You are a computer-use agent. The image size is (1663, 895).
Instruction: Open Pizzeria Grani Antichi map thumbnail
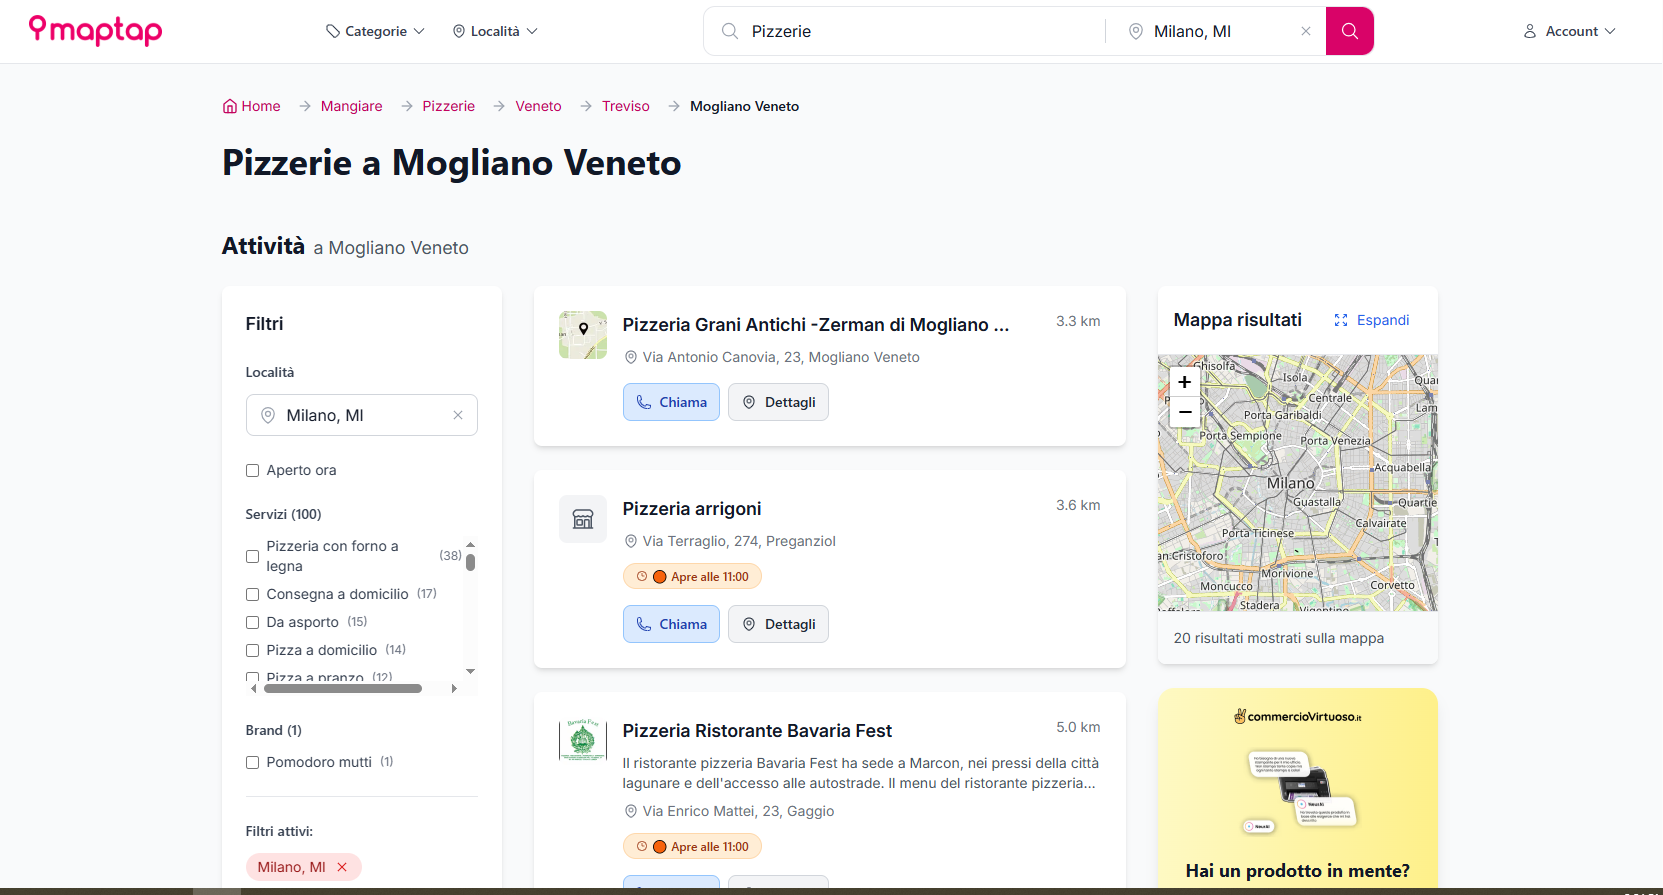click(582, 335)
